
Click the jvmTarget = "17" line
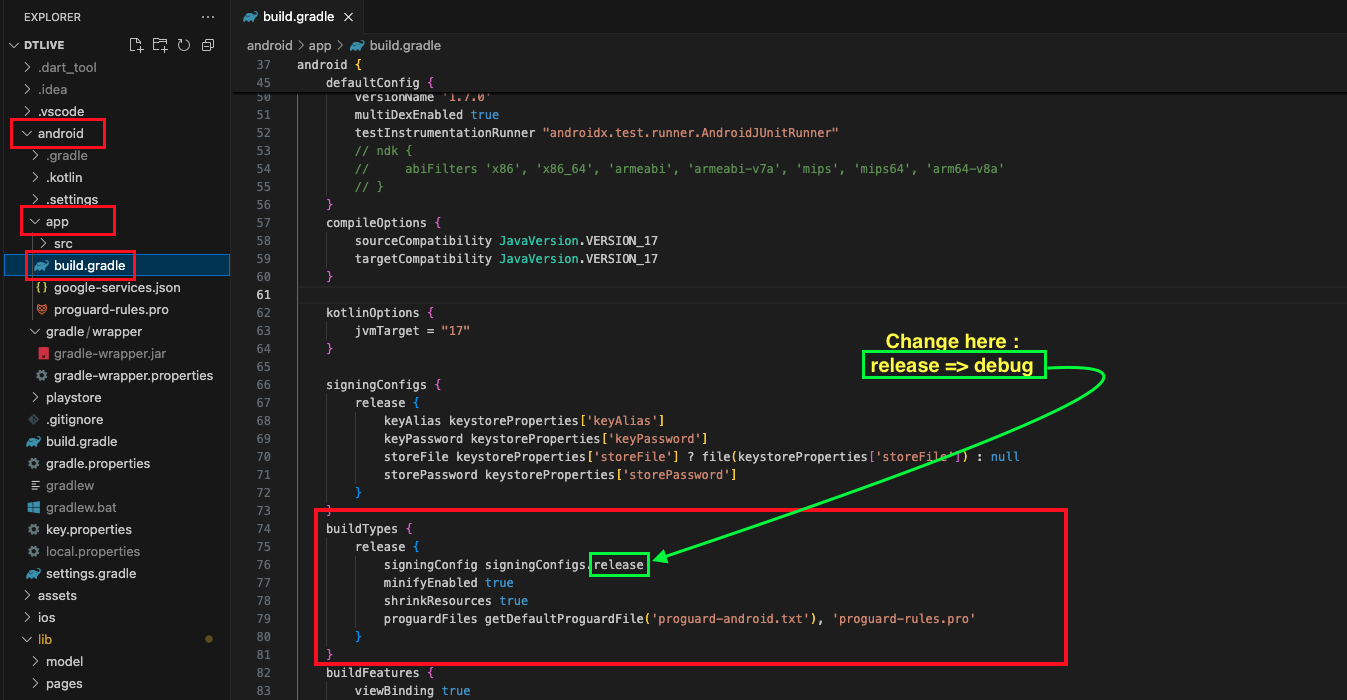(412, 331)
